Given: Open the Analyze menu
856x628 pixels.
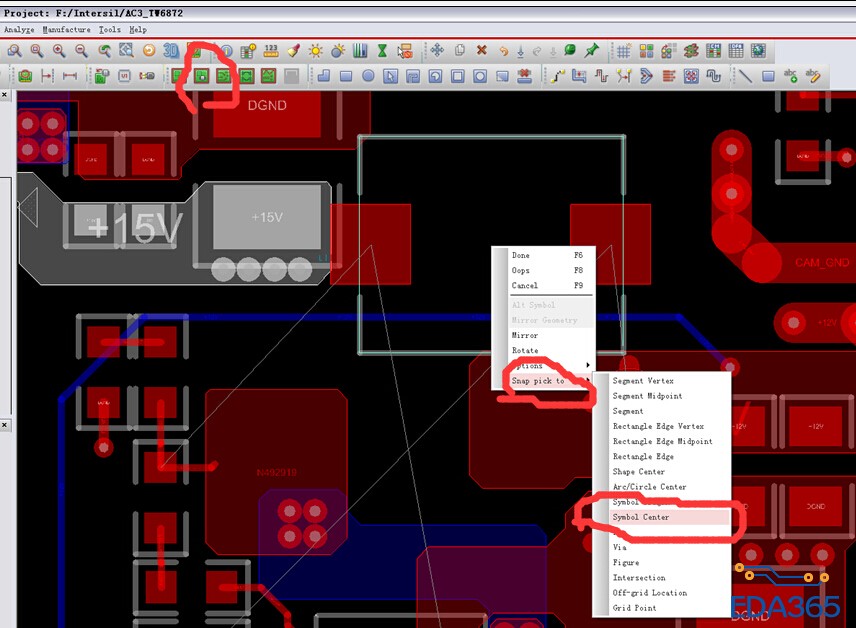Looking at the screenshot, I should pos(19,29).
